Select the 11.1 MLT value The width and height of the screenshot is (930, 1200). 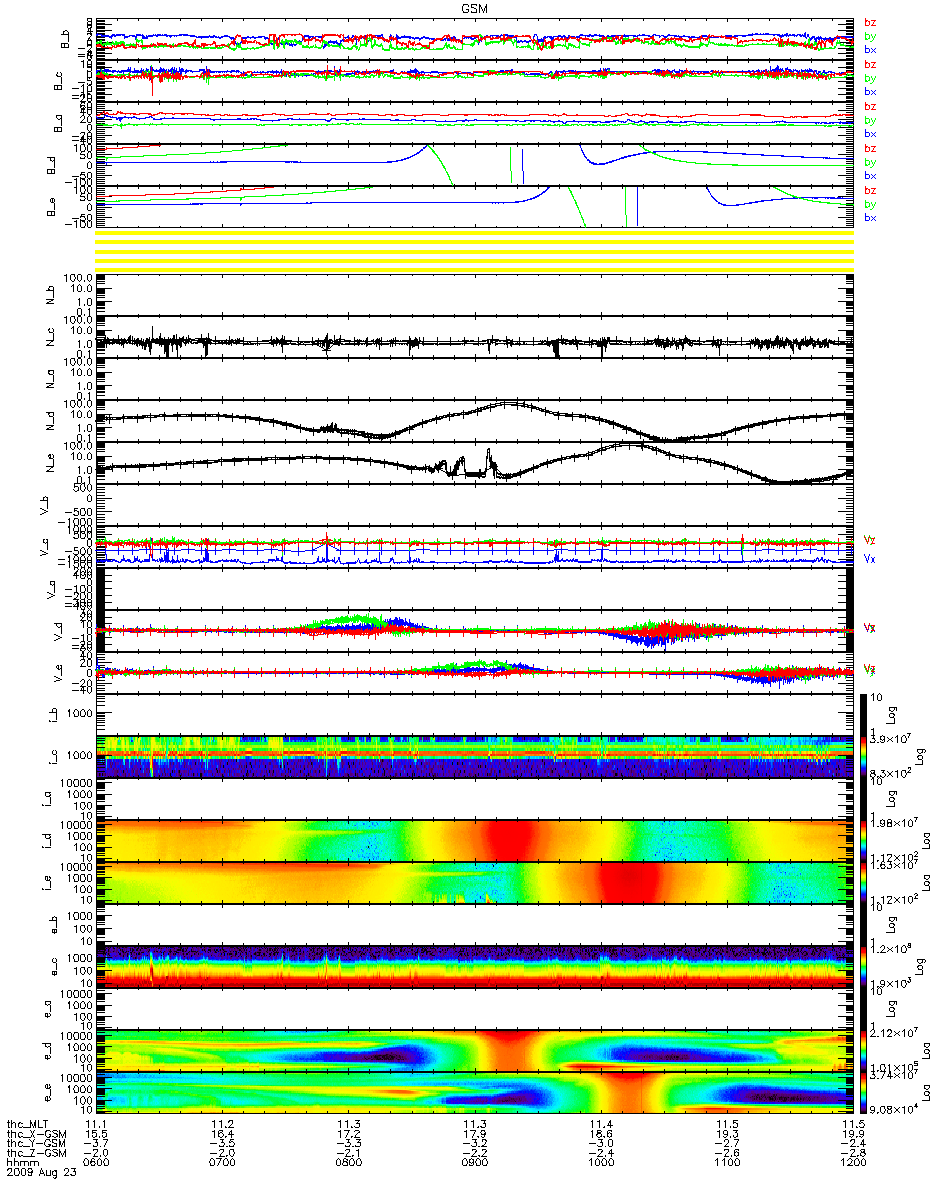97,1125
